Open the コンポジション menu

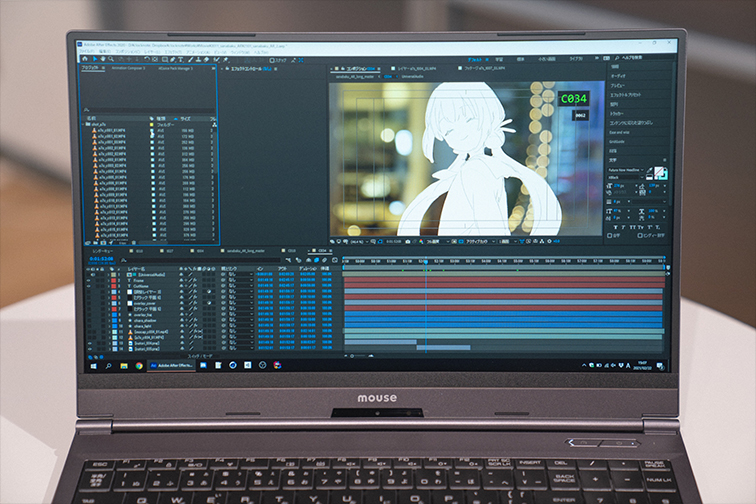[x=128, y=52]
